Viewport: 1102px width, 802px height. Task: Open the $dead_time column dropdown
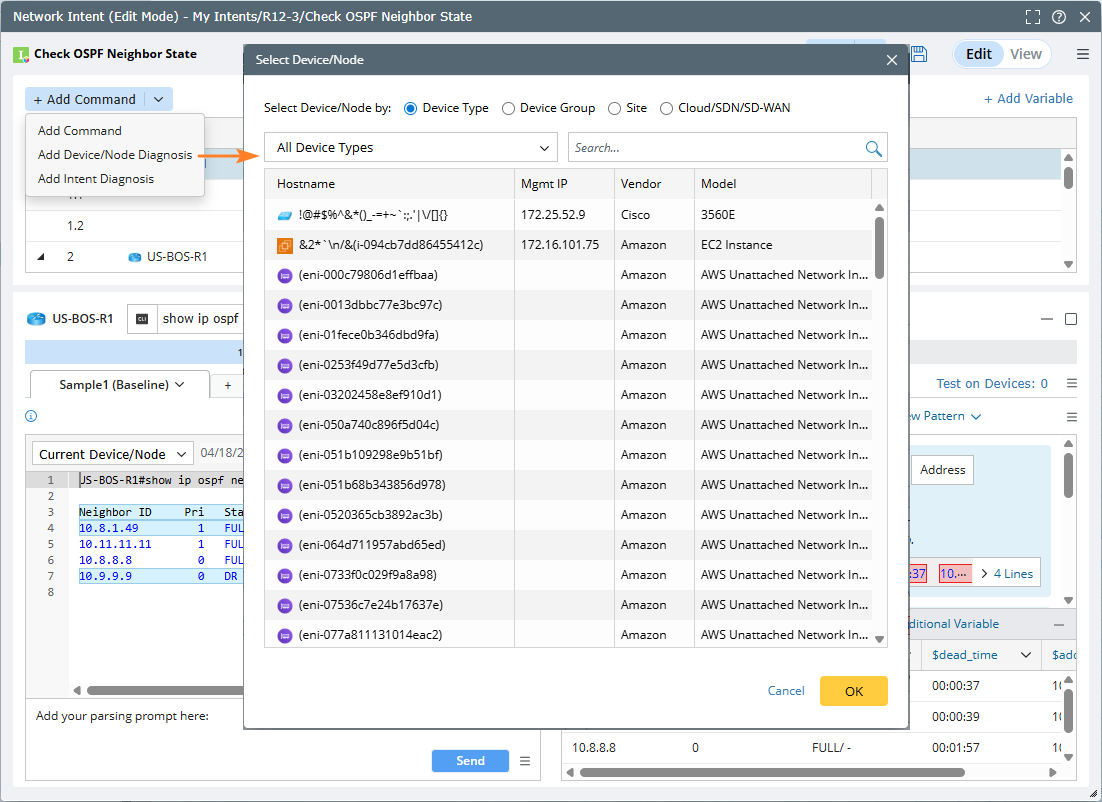pos(1025,655)
